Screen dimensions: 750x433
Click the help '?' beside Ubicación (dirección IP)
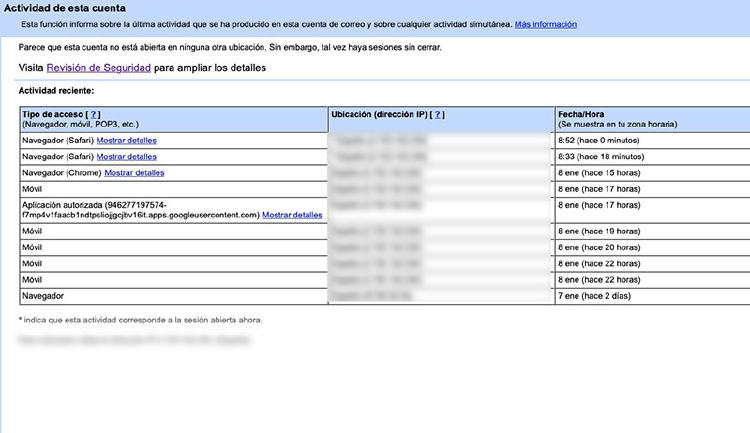[x=440, y=115]
